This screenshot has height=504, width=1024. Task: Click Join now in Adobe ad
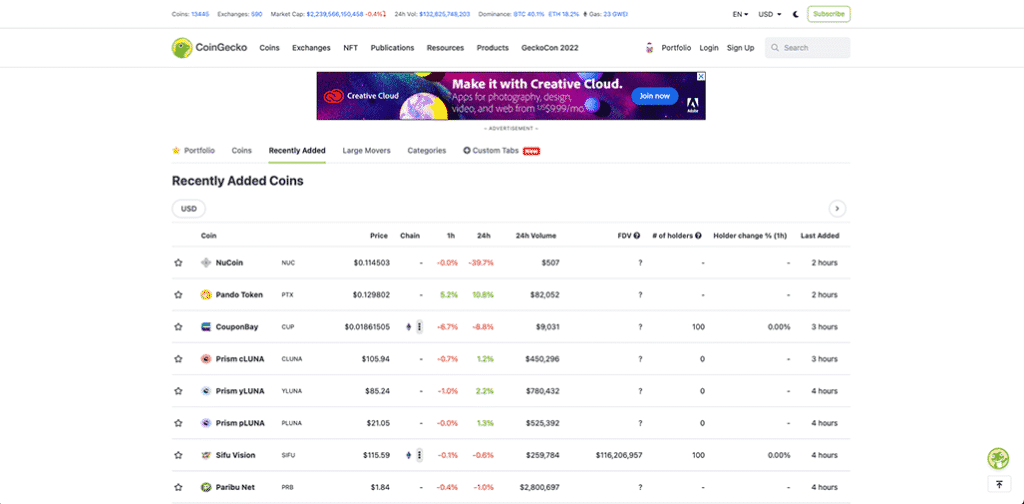654,96
